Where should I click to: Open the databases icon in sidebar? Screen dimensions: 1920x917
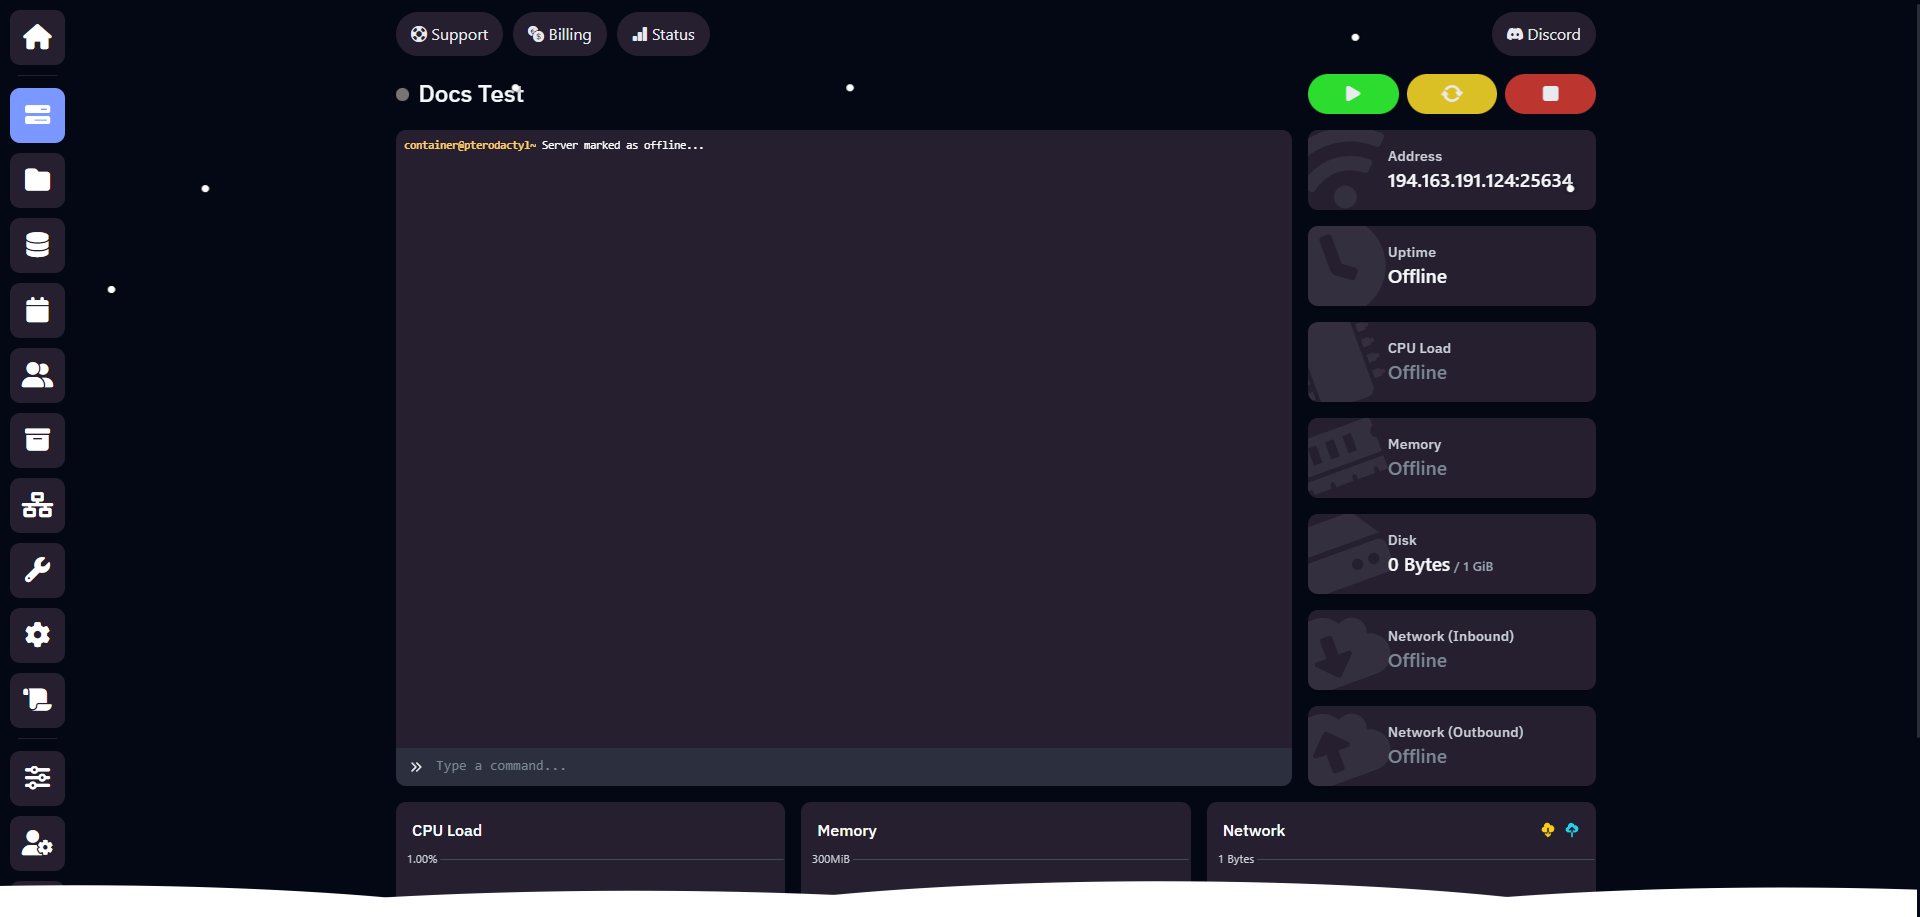pyautogui.click(x=37, y=245)
